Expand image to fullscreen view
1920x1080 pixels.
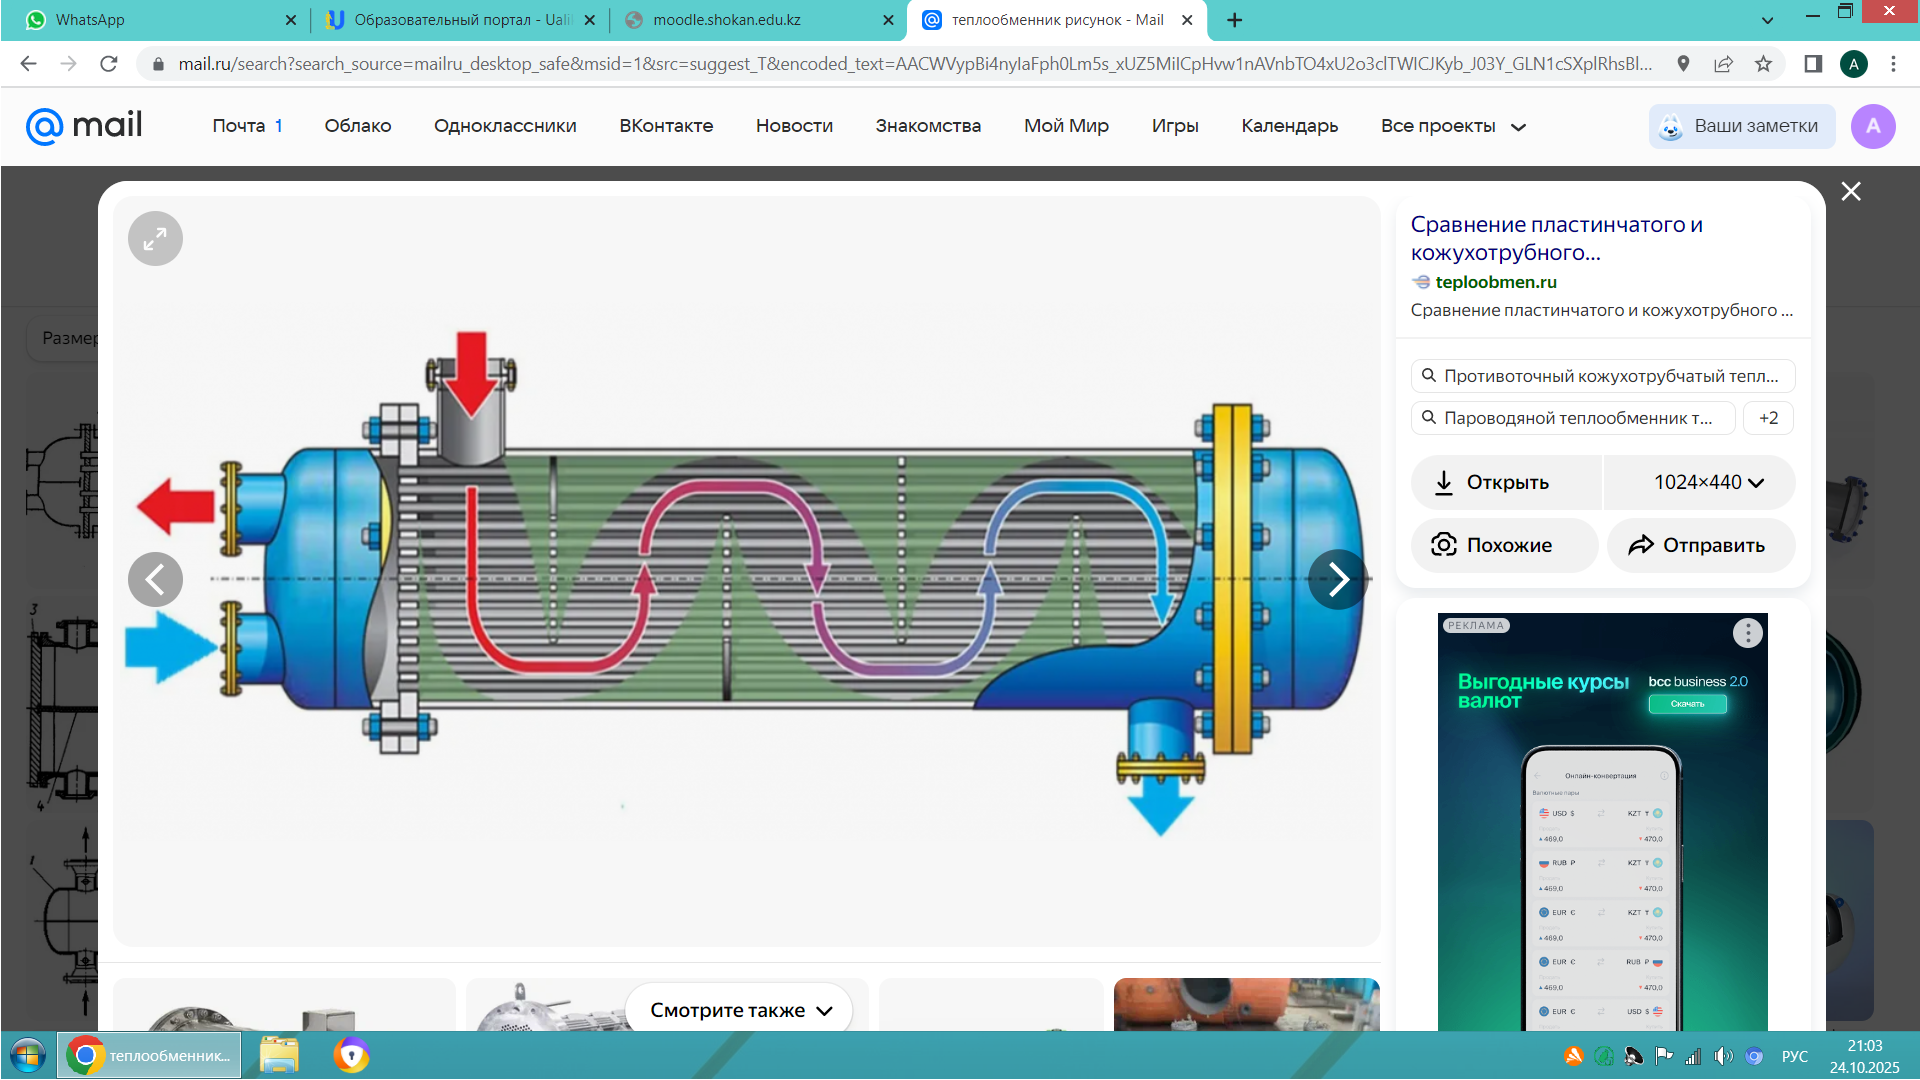pyautogui.click(x=155, y=239)
